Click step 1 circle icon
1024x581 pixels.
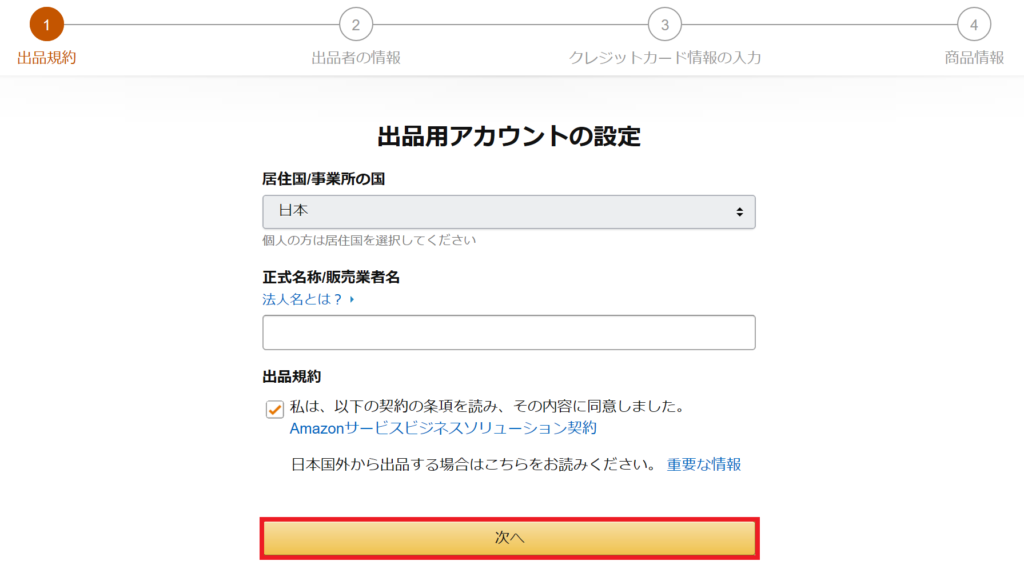coord(46,25)
